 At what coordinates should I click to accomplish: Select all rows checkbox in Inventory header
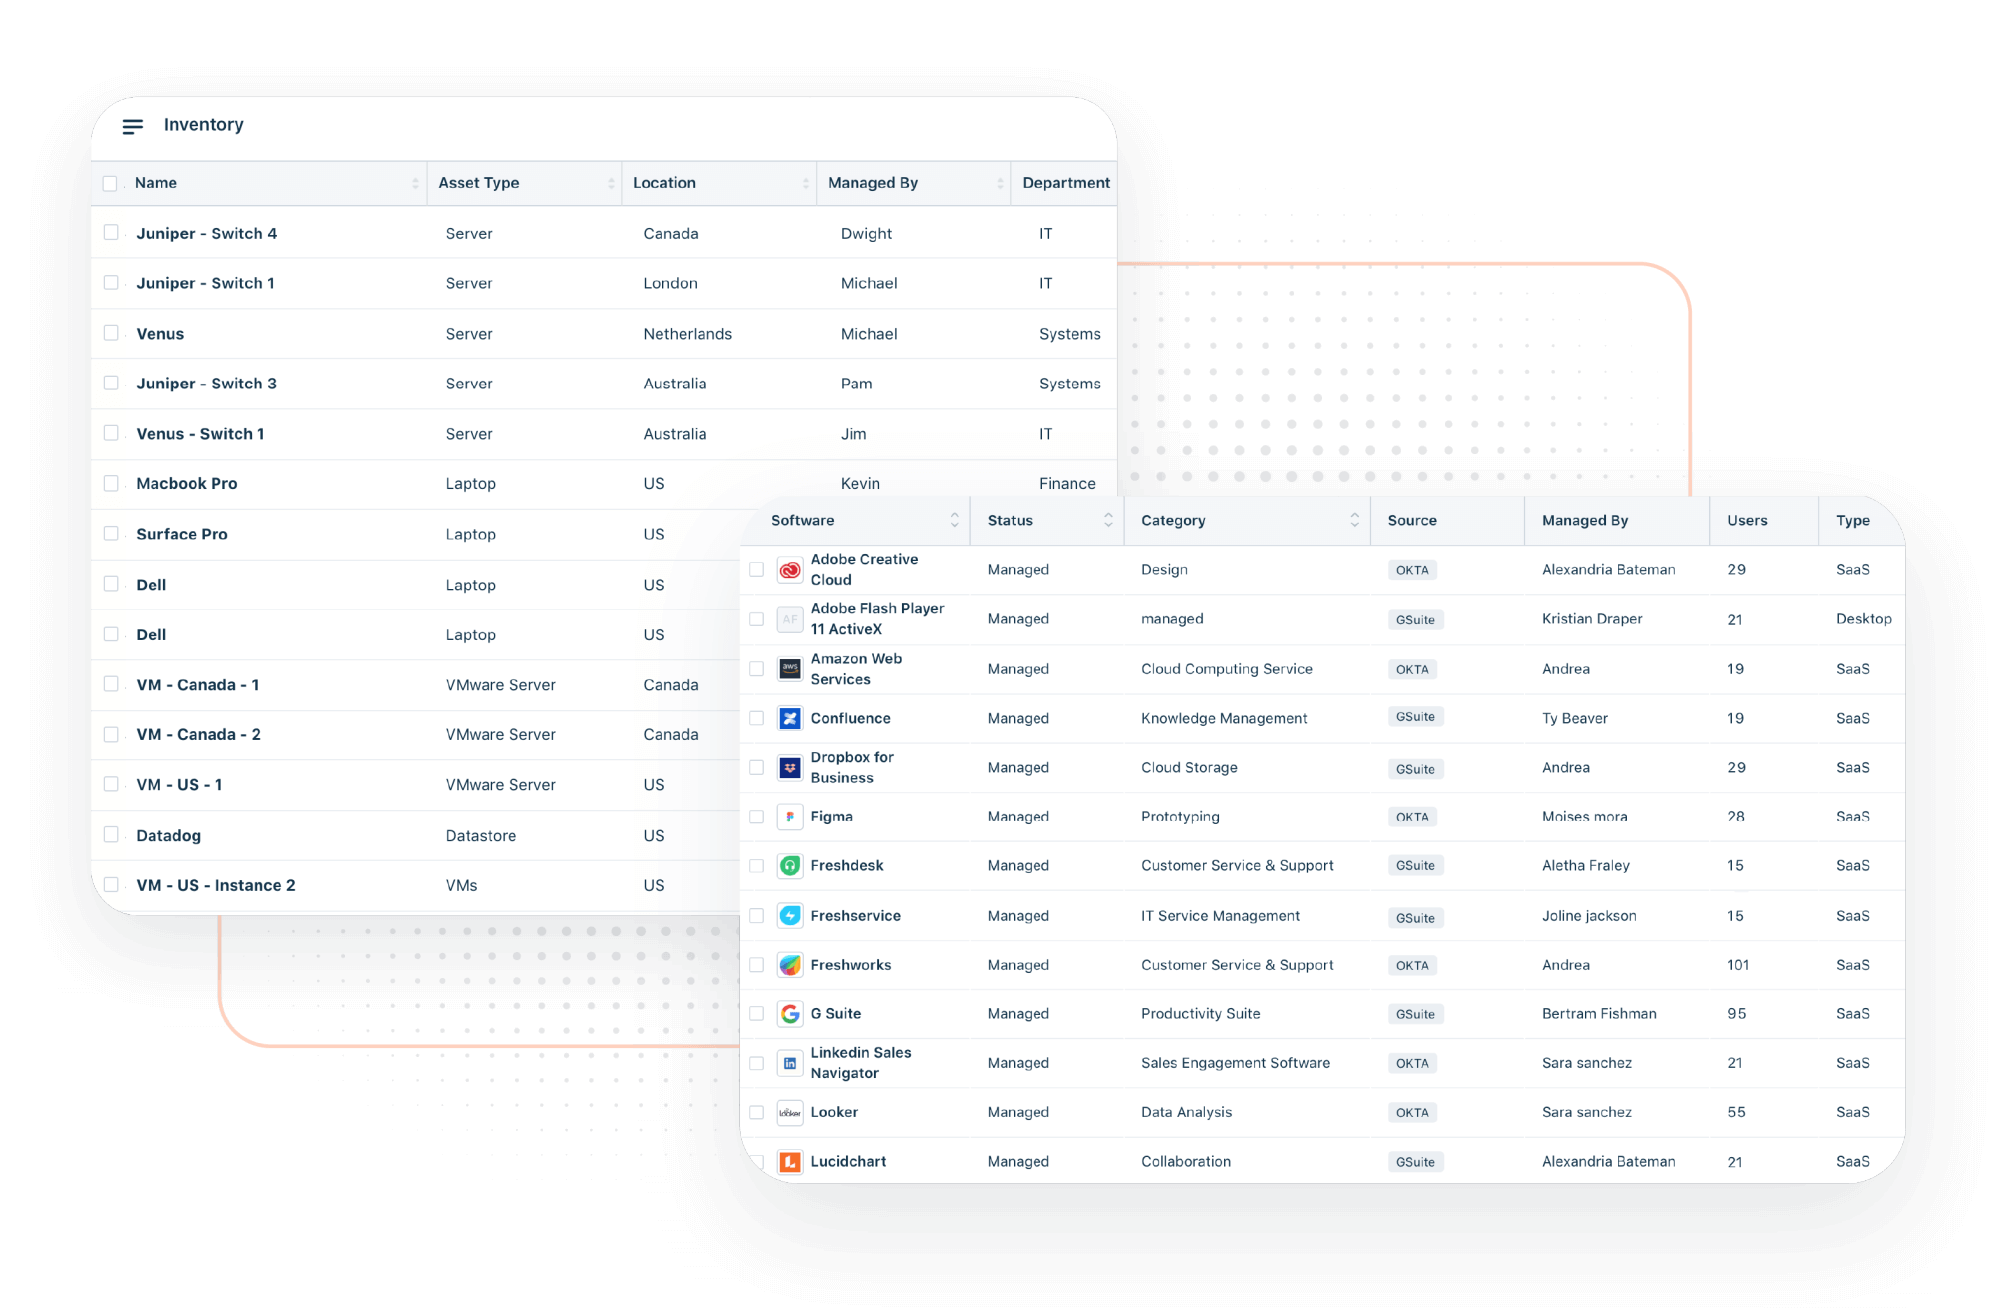[110, 183]
